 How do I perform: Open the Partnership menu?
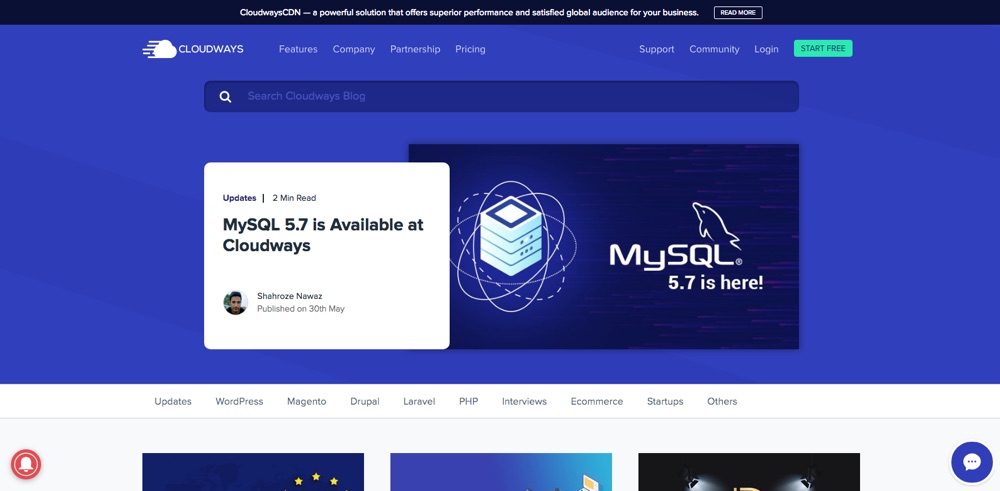pos(415,49)
